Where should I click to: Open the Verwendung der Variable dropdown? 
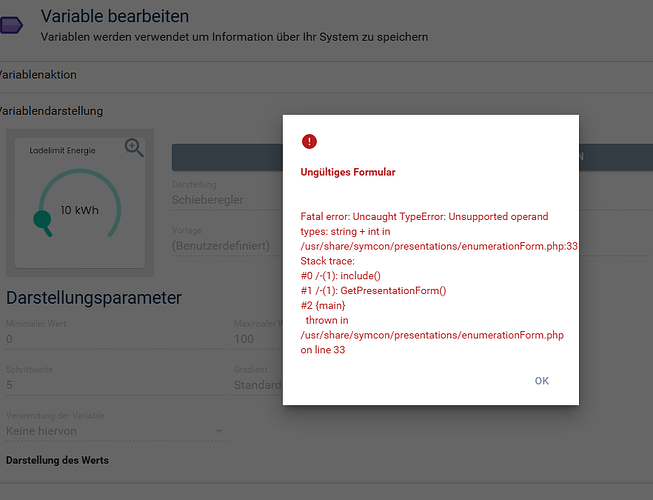[x=115, y=431]
